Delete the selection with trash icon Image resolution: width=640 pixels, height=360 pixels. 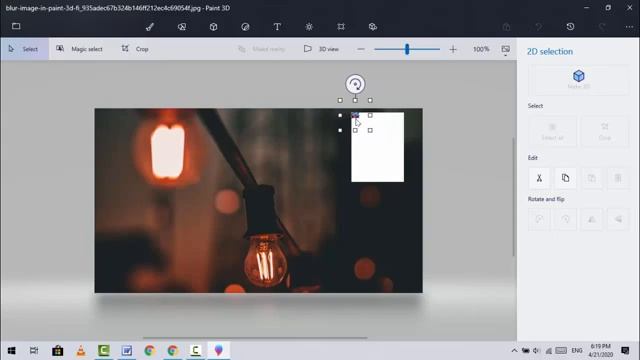(x=618, y=178)
